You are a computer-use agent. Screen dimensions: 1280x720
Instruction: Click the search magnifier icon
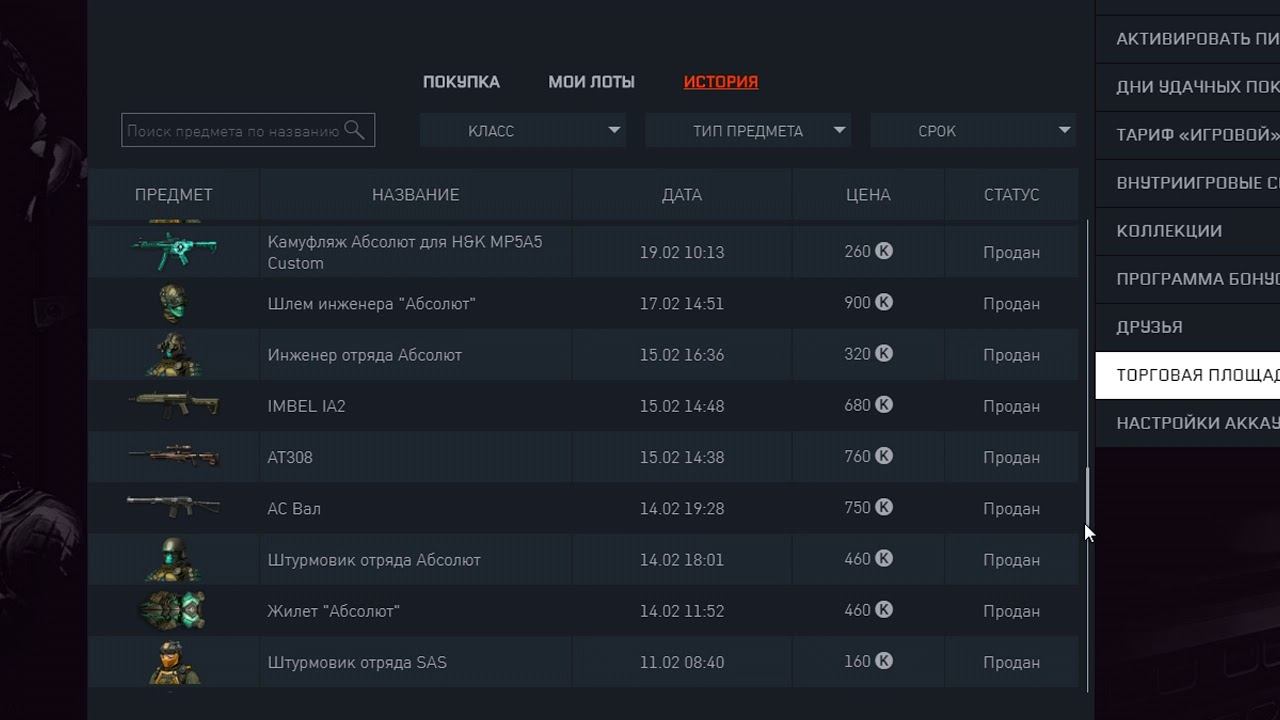(354, 130)
